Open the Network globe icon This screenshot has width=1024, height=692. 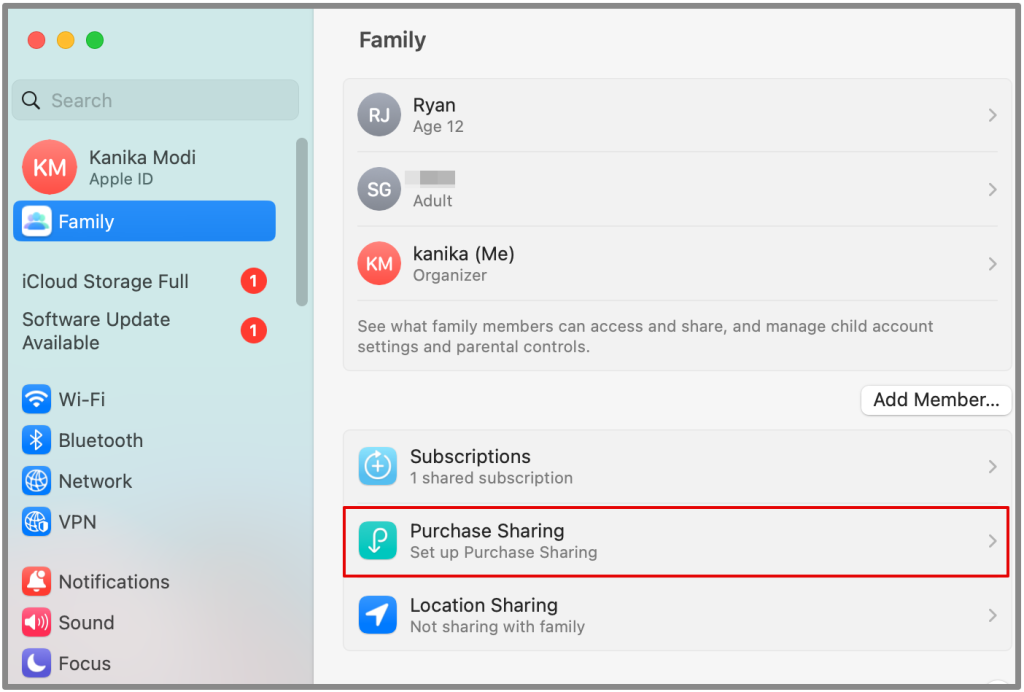coord(37,481)
